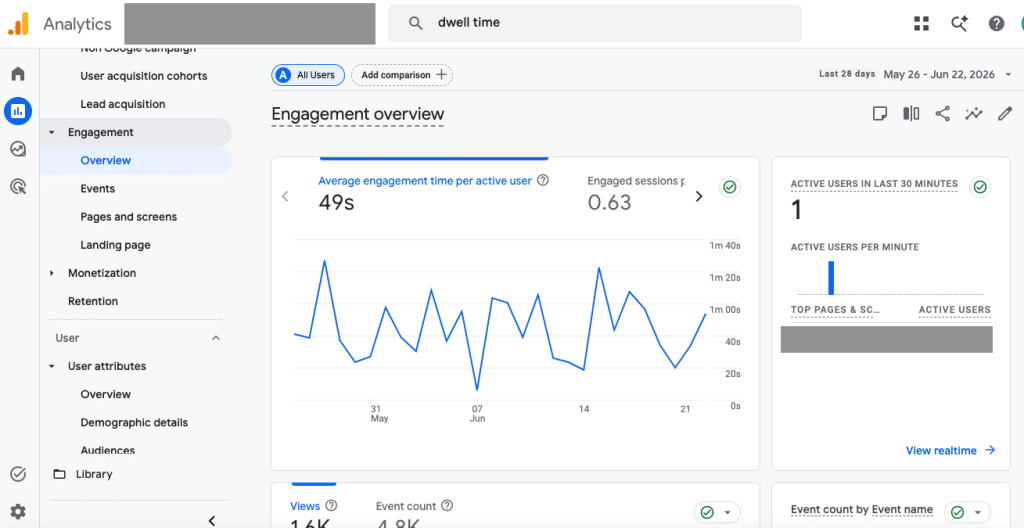Click the plus icon in Add comparison
This screenshot has width=1024, height=528.
click(441, 74)
